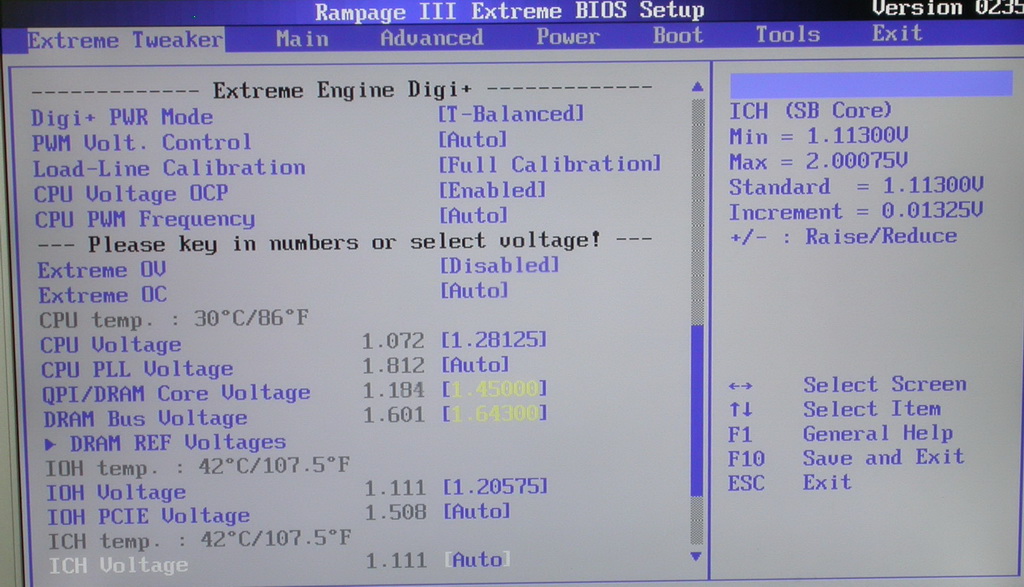The height and width of the screenshot is (587, 1024).
Task: Edit CPU Voltage value 1.28125
Action: 494,340
